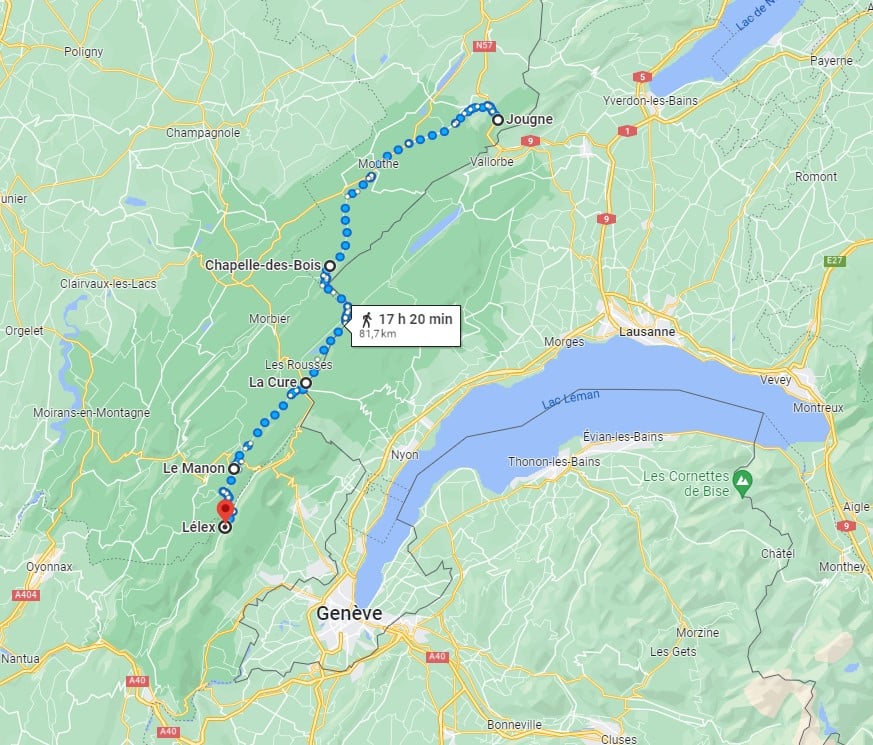This screenshot has height=745, width=873.
Task: Click the Yverdon-les-Bains label
Action: pyautogui.click(x=650, y=100)
